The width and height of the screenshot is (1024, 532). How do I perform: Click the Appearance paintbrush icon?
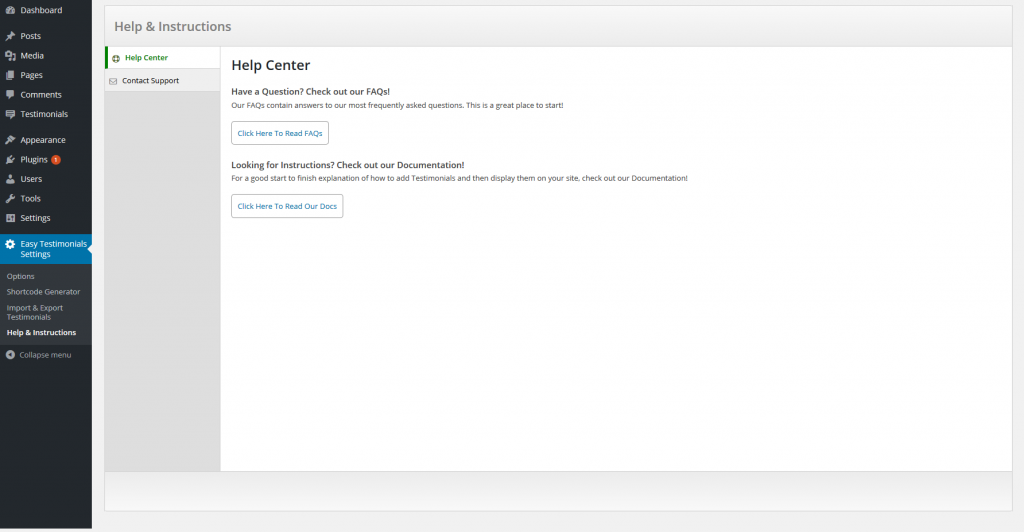(10, 140)
